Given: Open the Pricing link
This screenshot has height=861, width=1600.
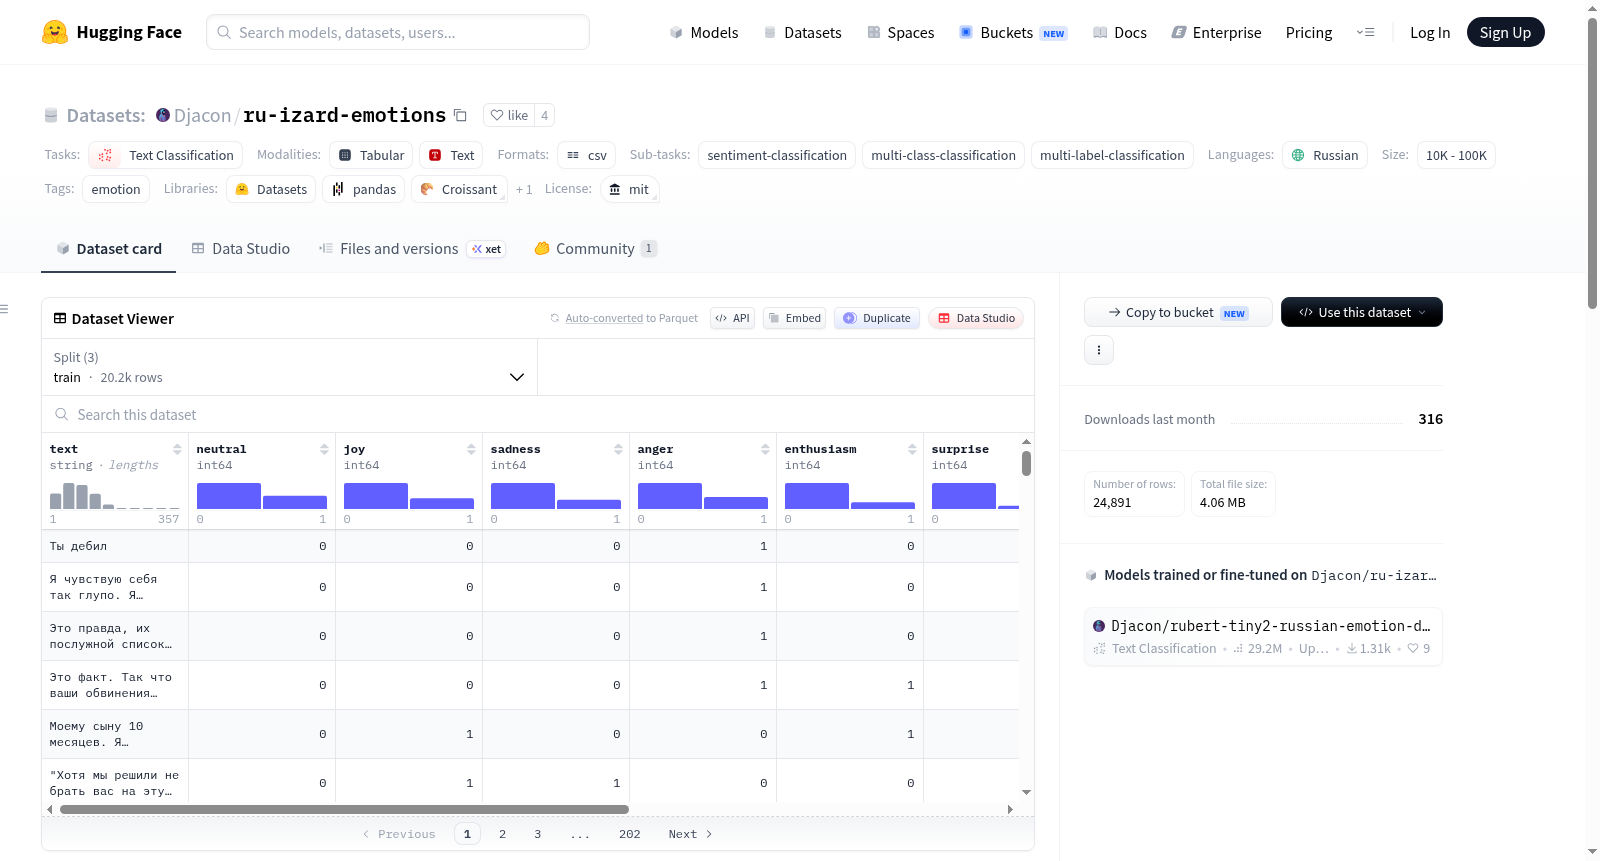Looking at the screenshot, I should [1309, 32].
